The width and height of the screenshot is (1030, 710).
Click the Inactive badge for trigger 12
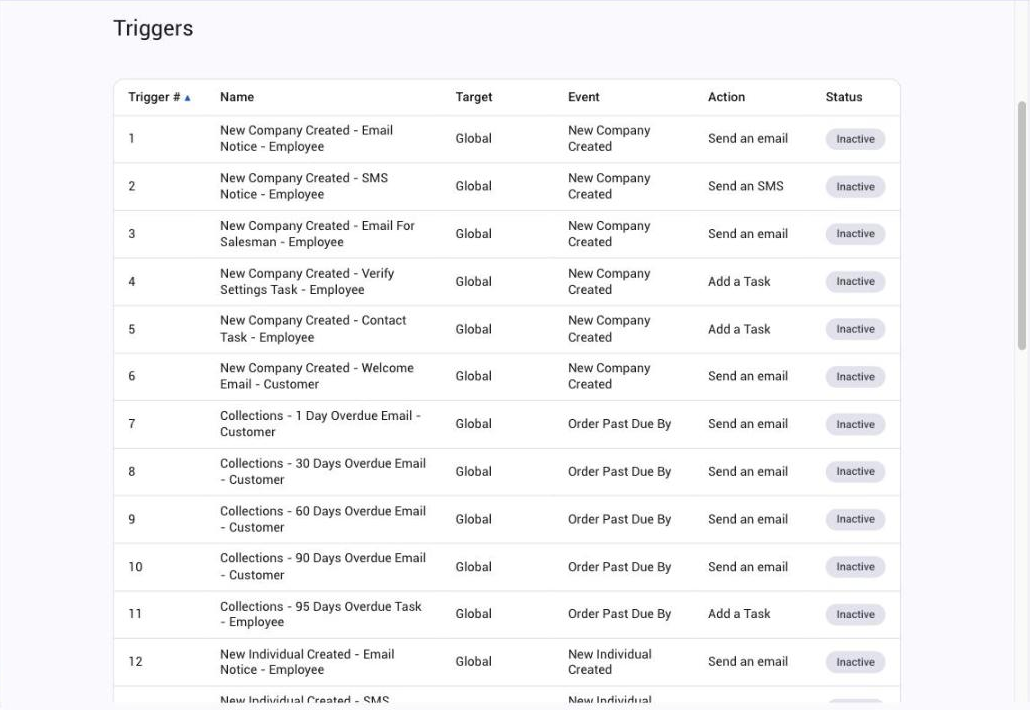(855, 662)
